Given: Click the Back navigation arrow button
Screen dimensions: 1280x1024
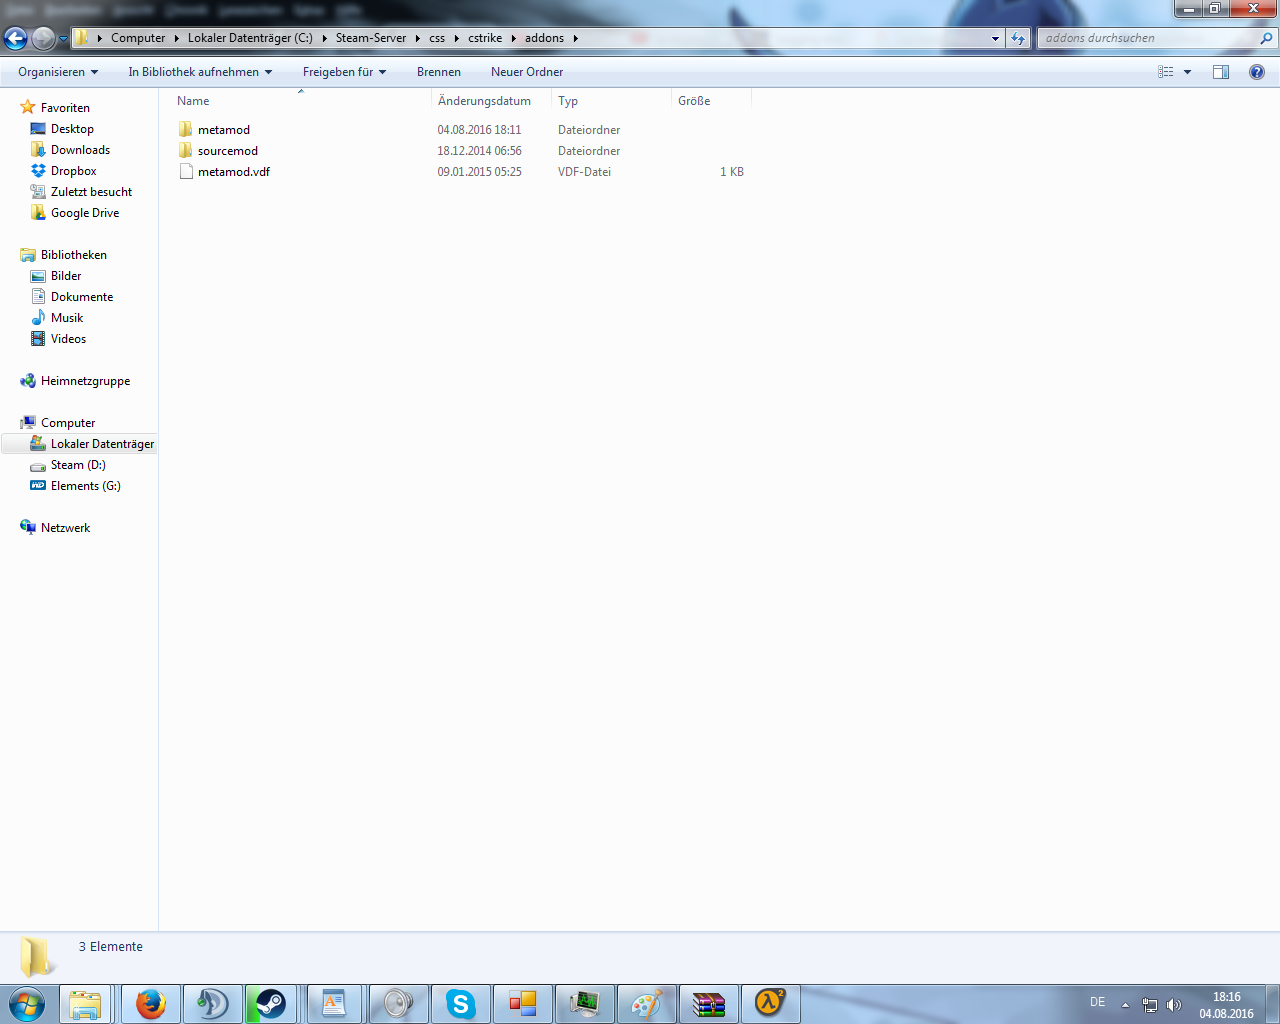Looking at the screenshot, I should coord(16,39).
